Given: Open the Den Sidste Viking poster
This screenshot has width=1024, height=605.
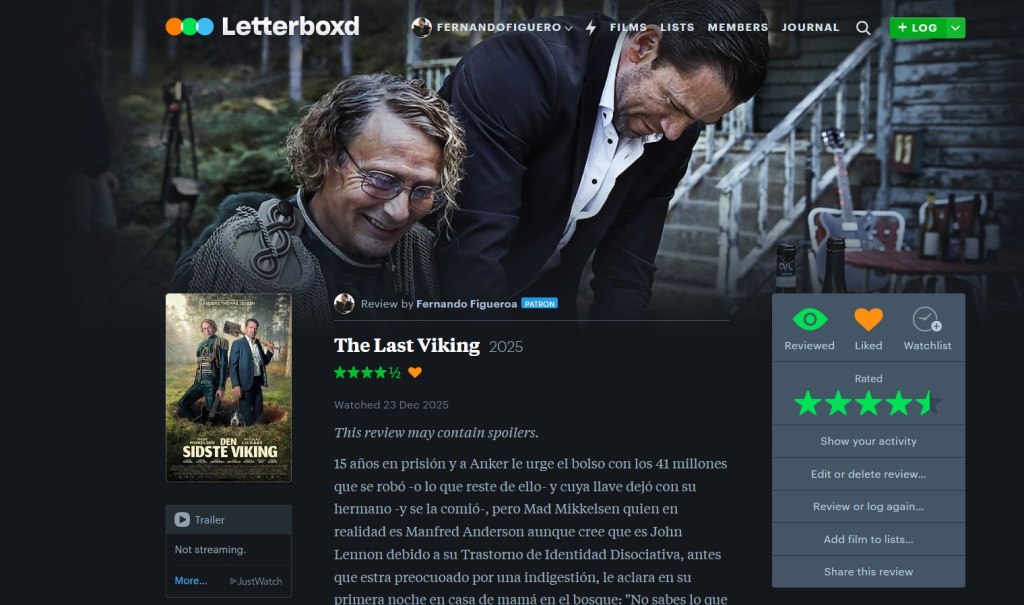Looking at the screenshot, I should pos(229,387).
